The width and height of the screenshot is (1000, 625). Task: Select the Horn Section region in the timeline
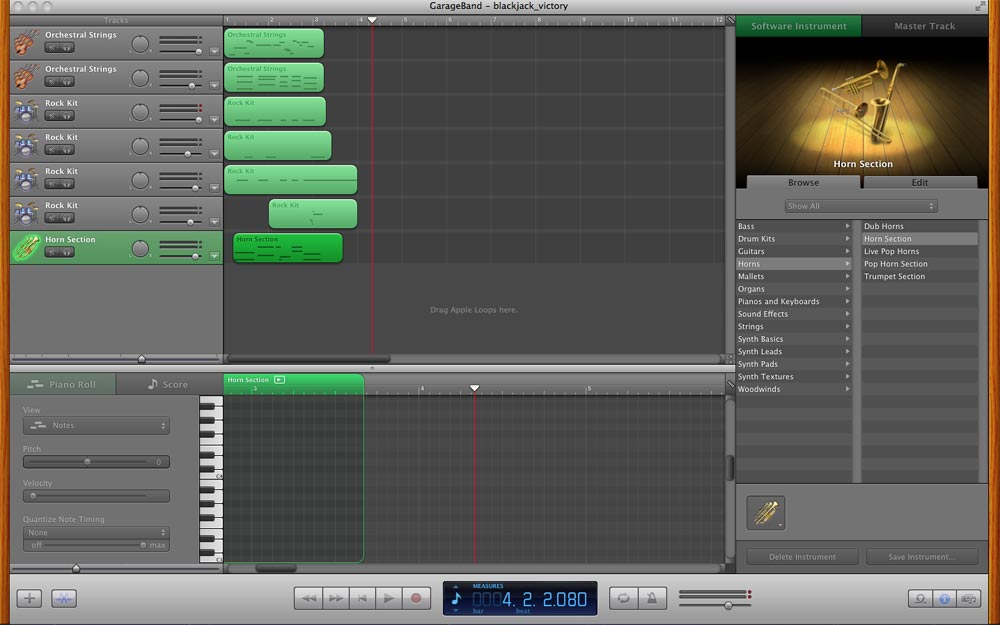(288, 248)
